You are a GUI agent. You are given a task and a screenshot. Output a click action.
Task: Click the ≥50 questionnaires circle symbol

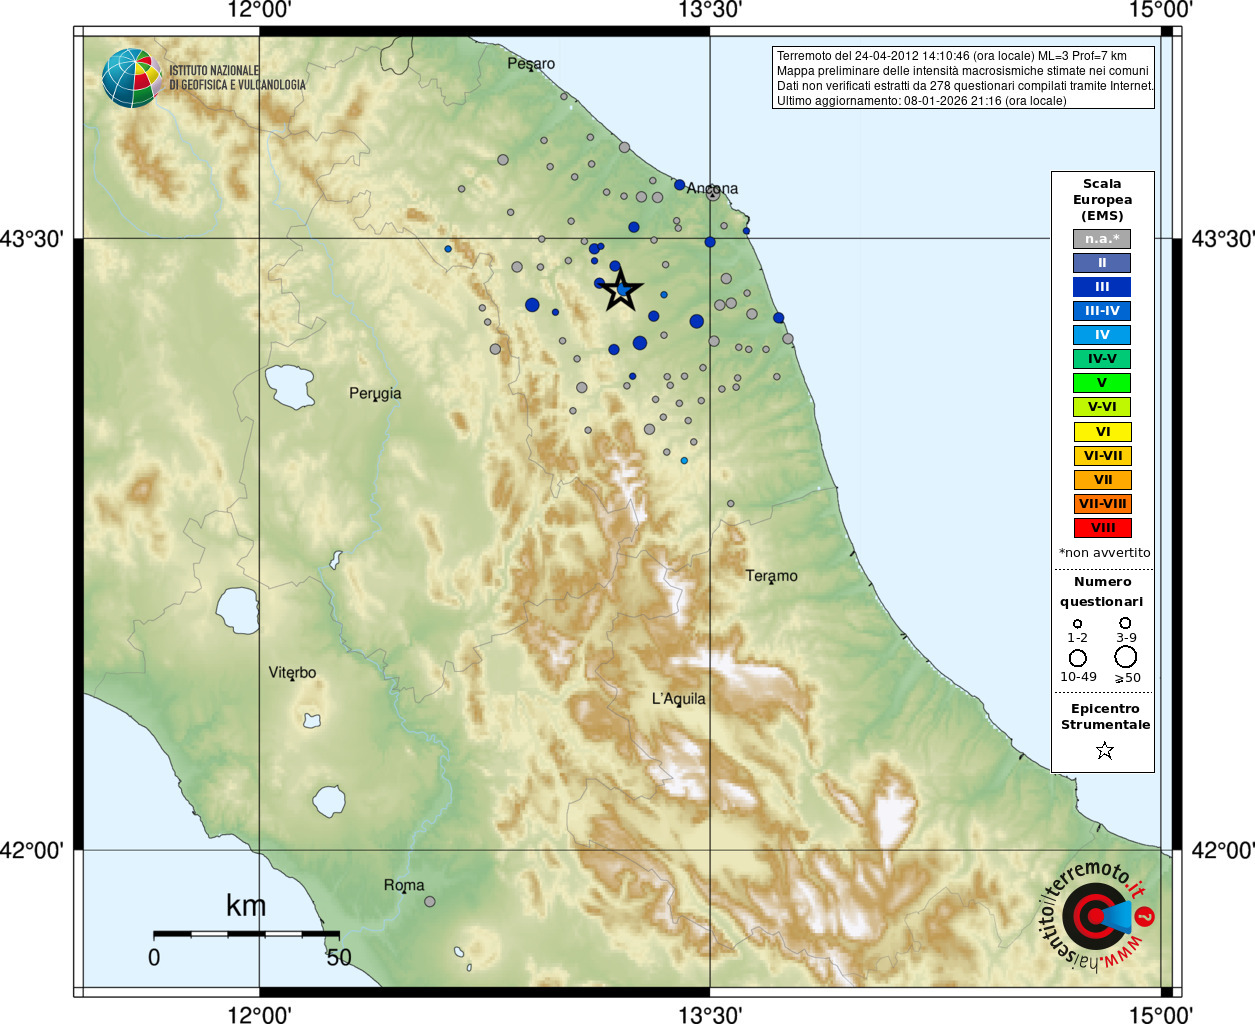1126,657
